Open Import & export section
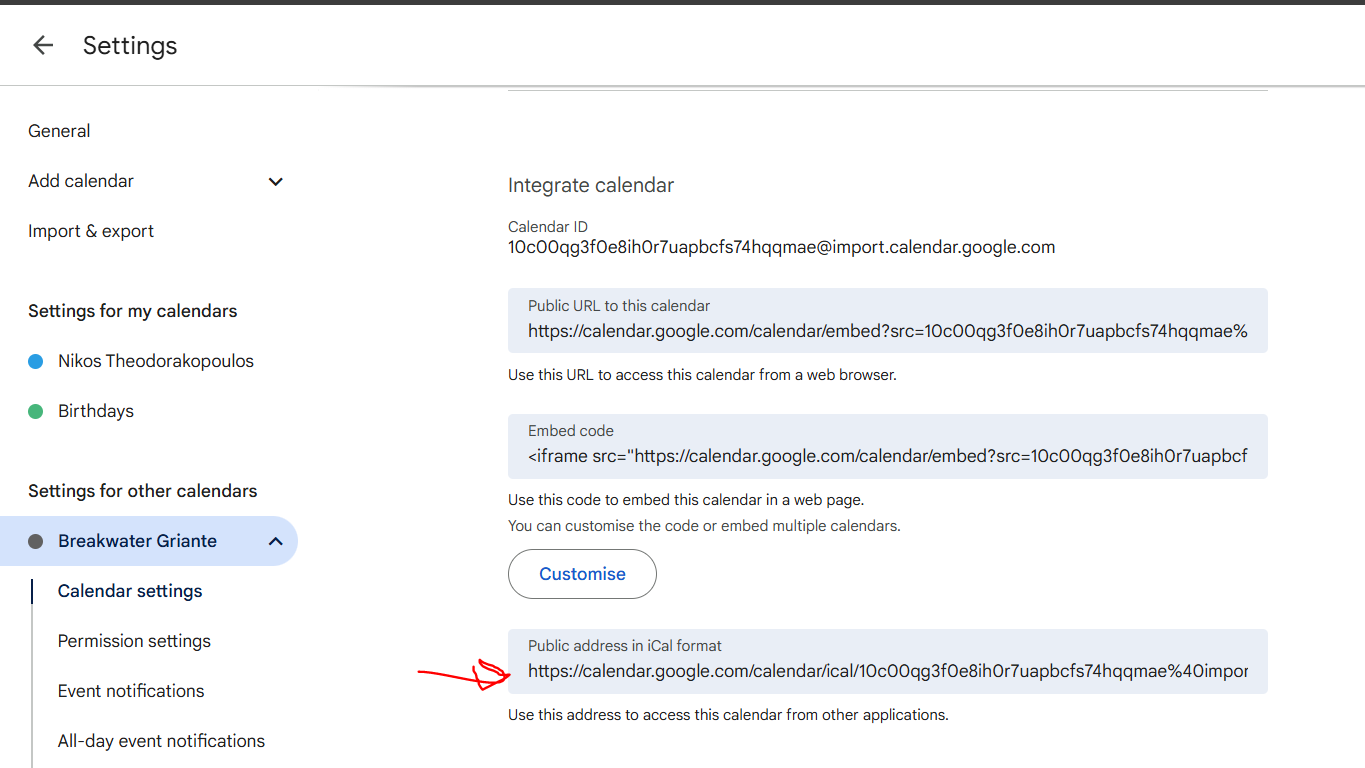This screenshot has width=1365, height=768. click(x=91, y=231)
